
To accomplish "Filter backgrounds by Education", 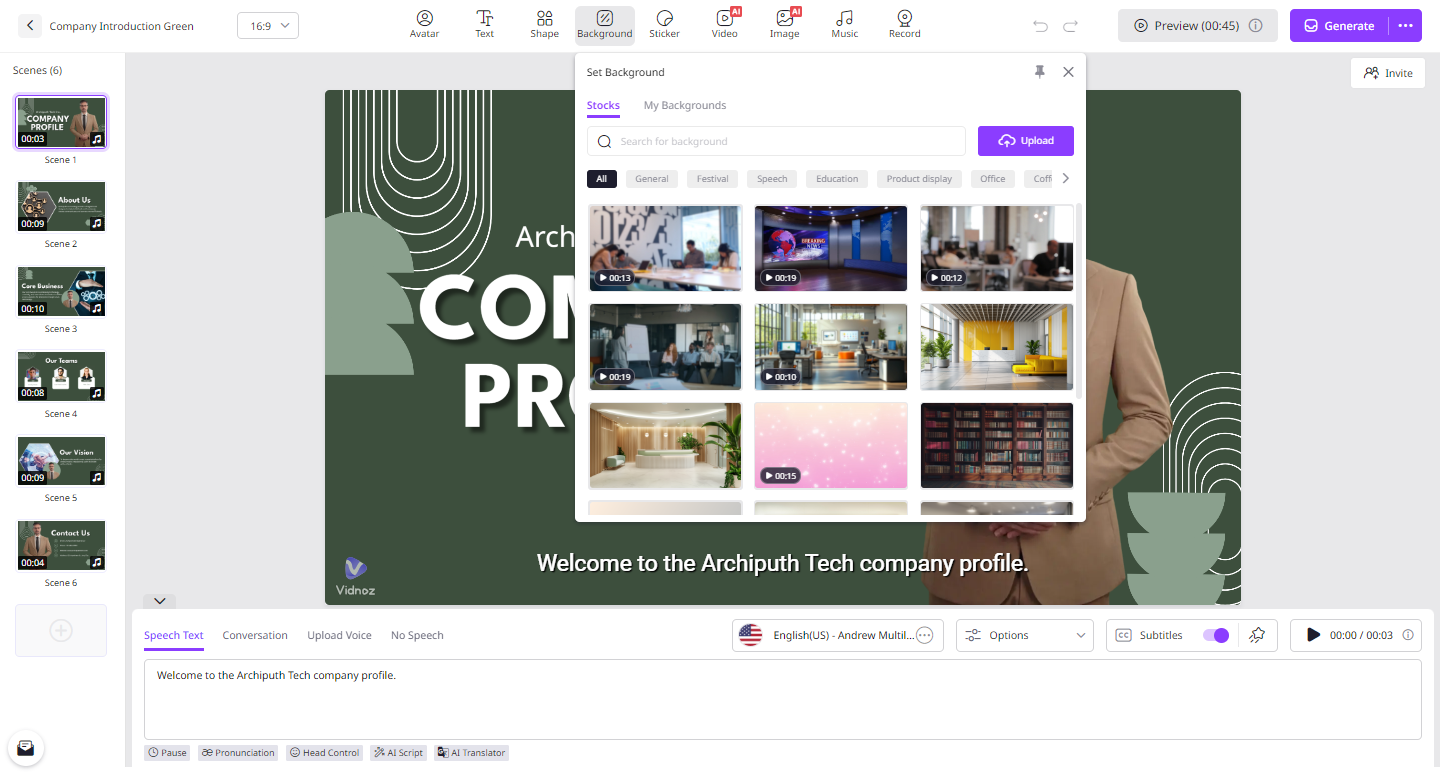I will click(837, 179).
